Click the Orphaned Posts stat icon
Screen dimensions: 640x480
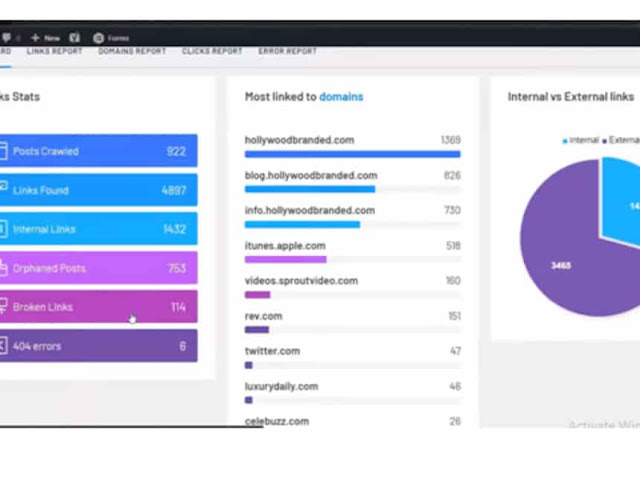point(3,268)
